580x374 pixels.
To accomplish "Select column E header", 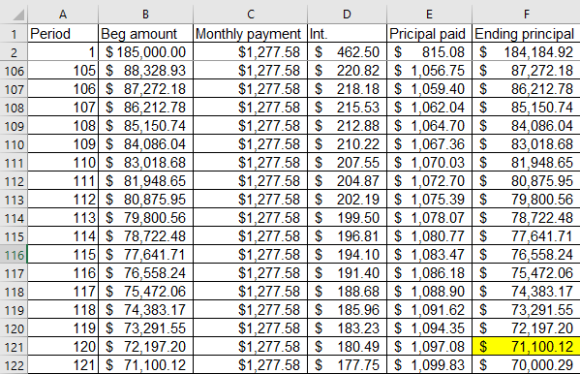I will click(429, 14).
